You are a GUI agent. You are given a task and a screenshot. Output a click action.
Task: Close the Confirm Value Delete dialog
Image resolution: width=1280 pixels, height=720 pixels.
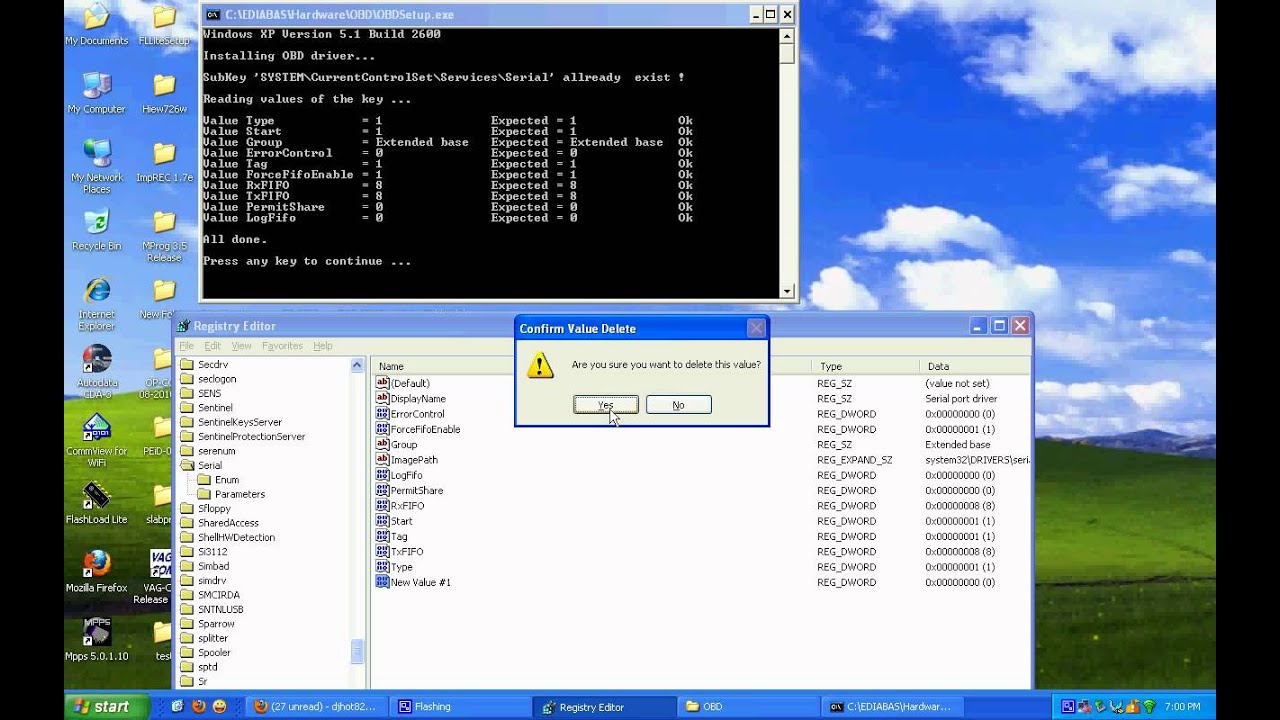coord(756,328)
